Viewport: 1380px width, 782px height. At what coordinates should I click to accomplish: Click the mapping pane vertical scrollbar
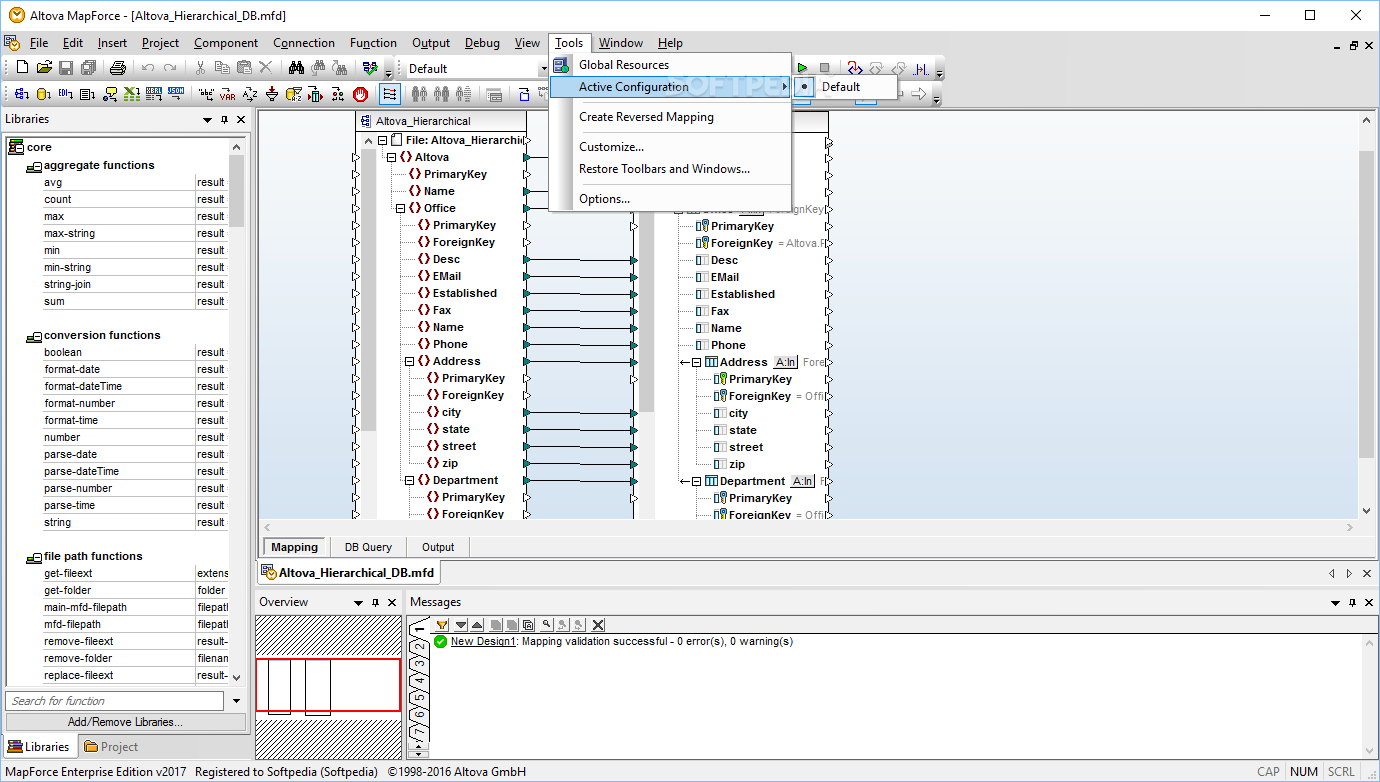1367,305
